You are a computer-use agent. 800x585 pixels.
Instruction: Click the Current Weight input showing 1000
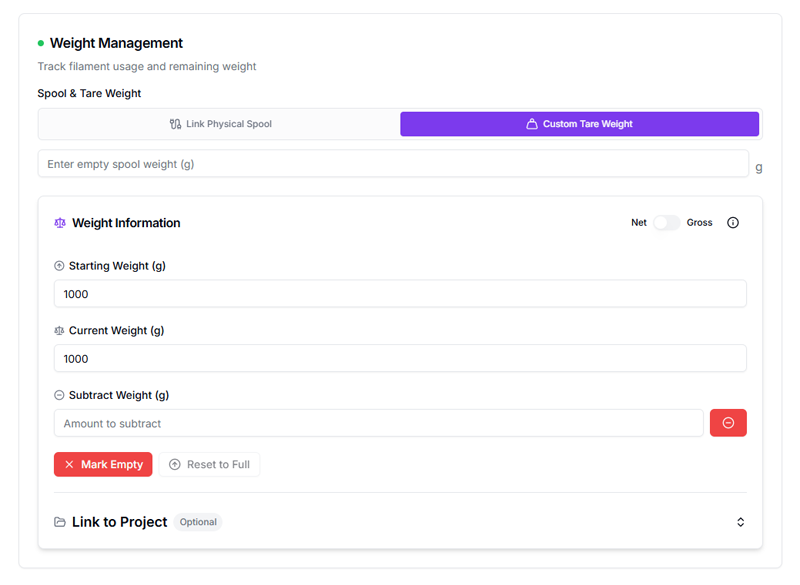point(401,359)
